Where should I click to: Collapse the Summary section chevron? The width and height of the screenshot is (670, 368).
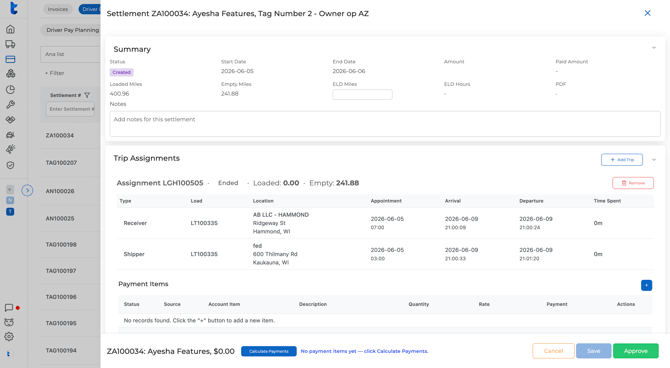(x=654, y=48)
